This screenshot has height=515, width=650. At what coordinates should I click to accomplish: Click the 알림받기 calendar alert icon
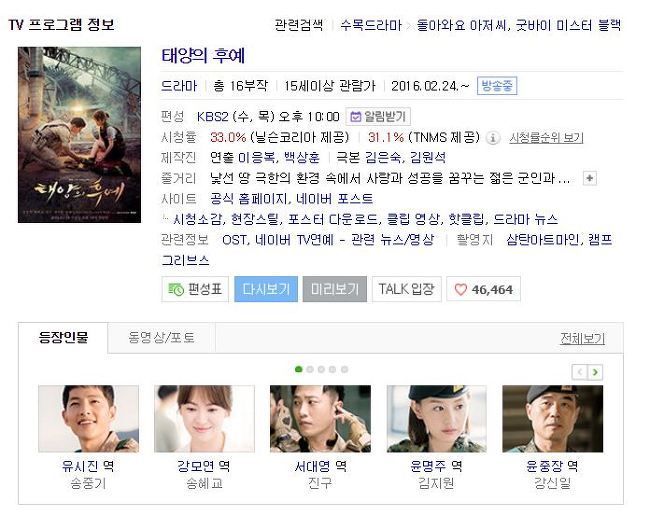(355, 117)
